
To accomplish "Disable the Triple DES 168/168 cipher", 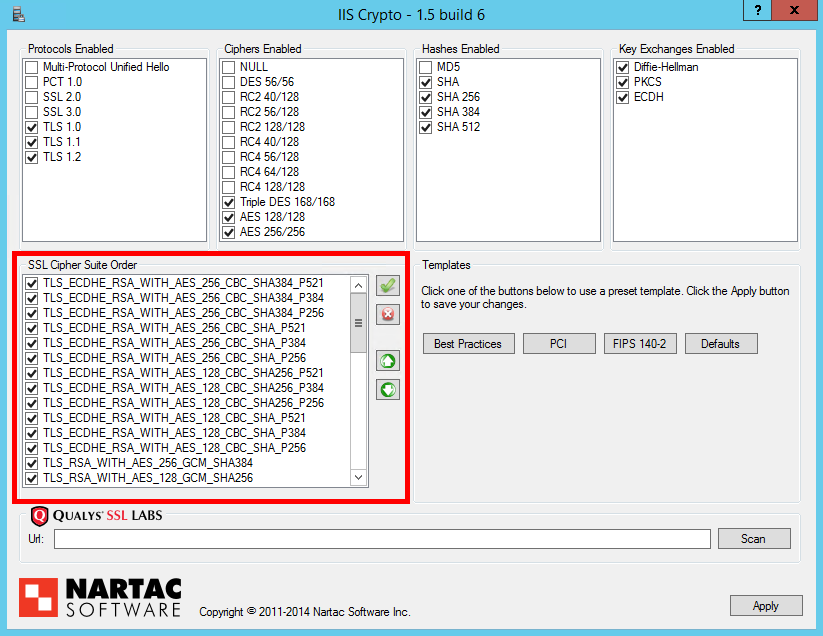I will [x=229, y=202].
